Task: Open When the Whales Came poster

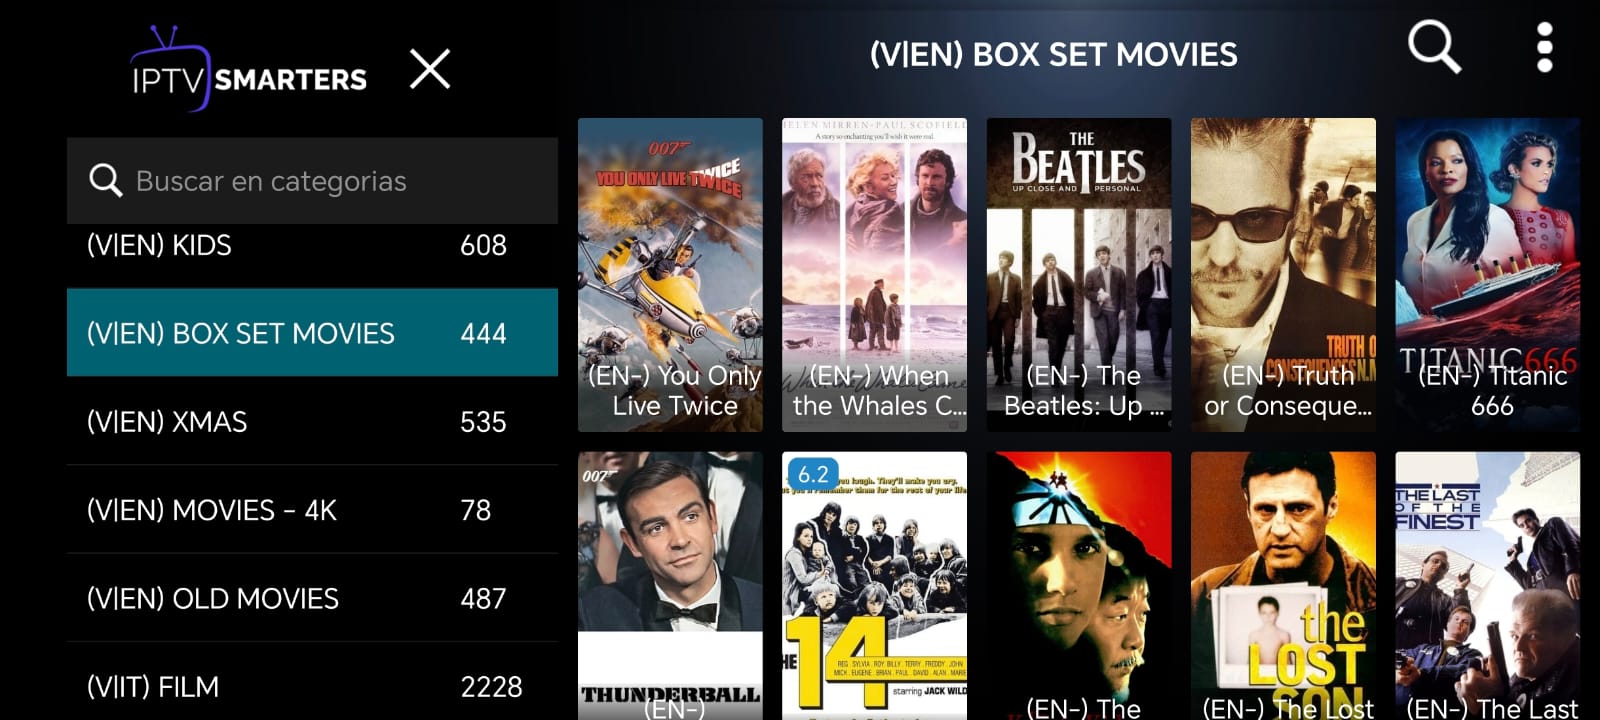Action: pyautogui.click(x=874, y=275)
